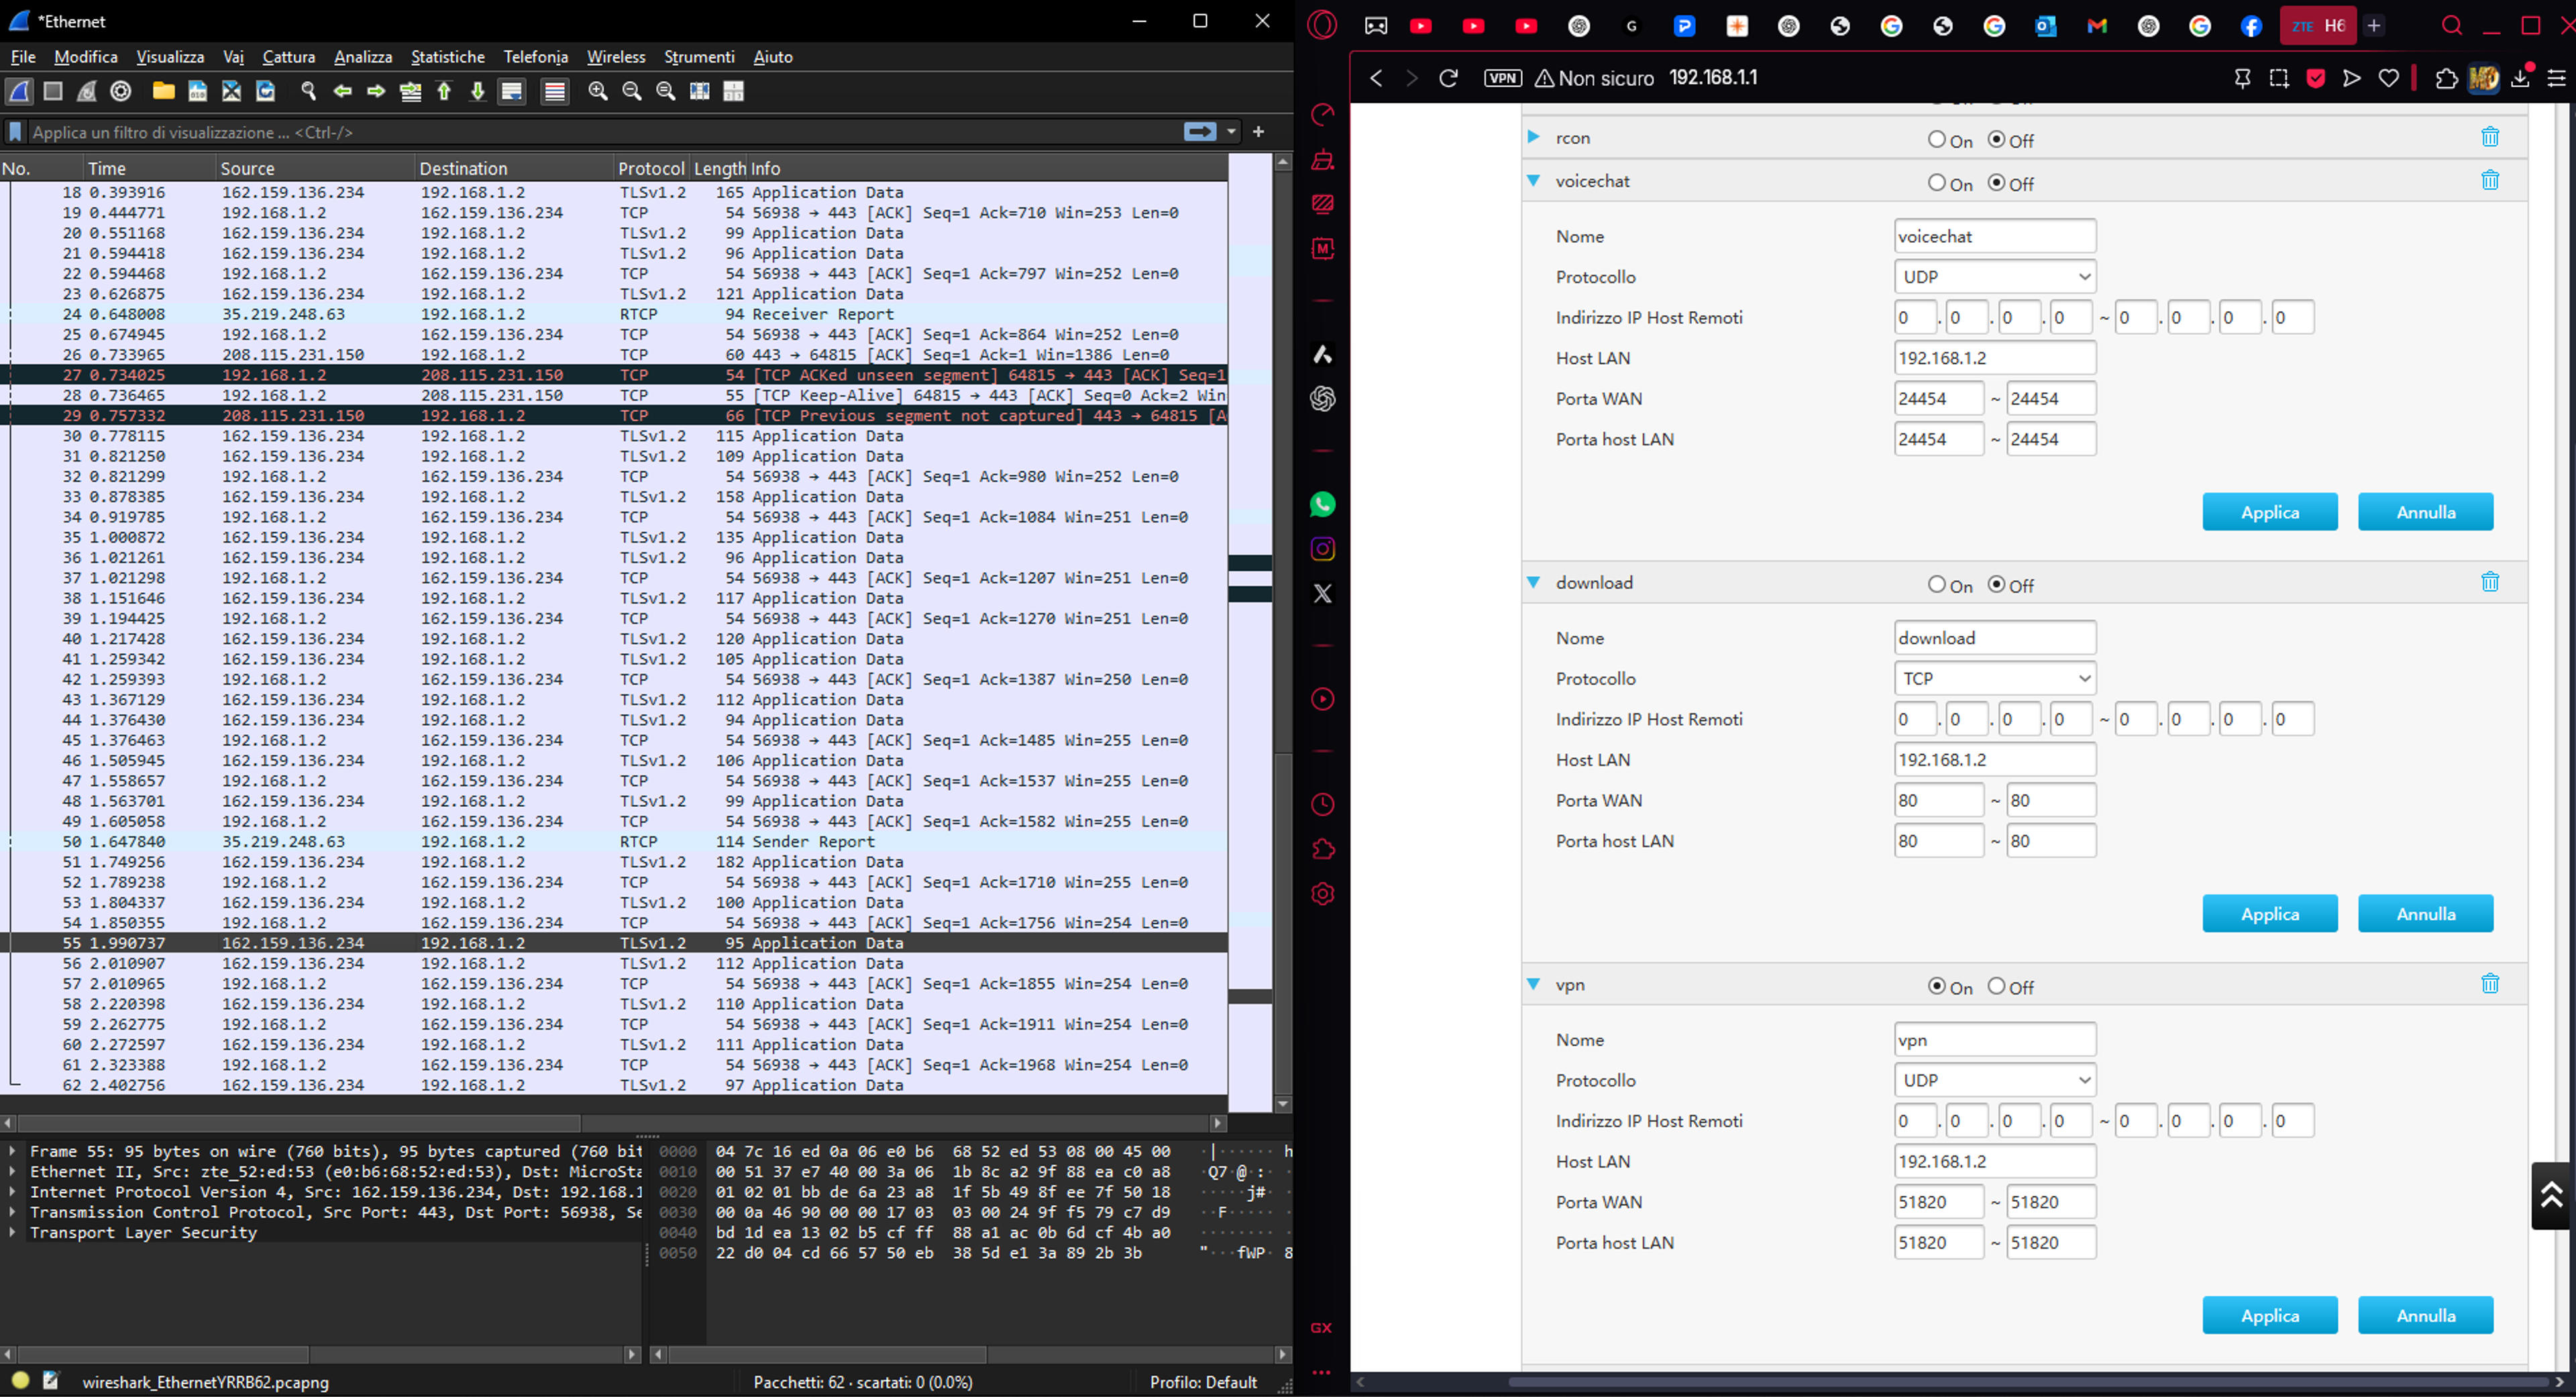2576x1397 pixels.
Task: Open WhatsApp in the Opera sidebar
Action: point(1322,504)
